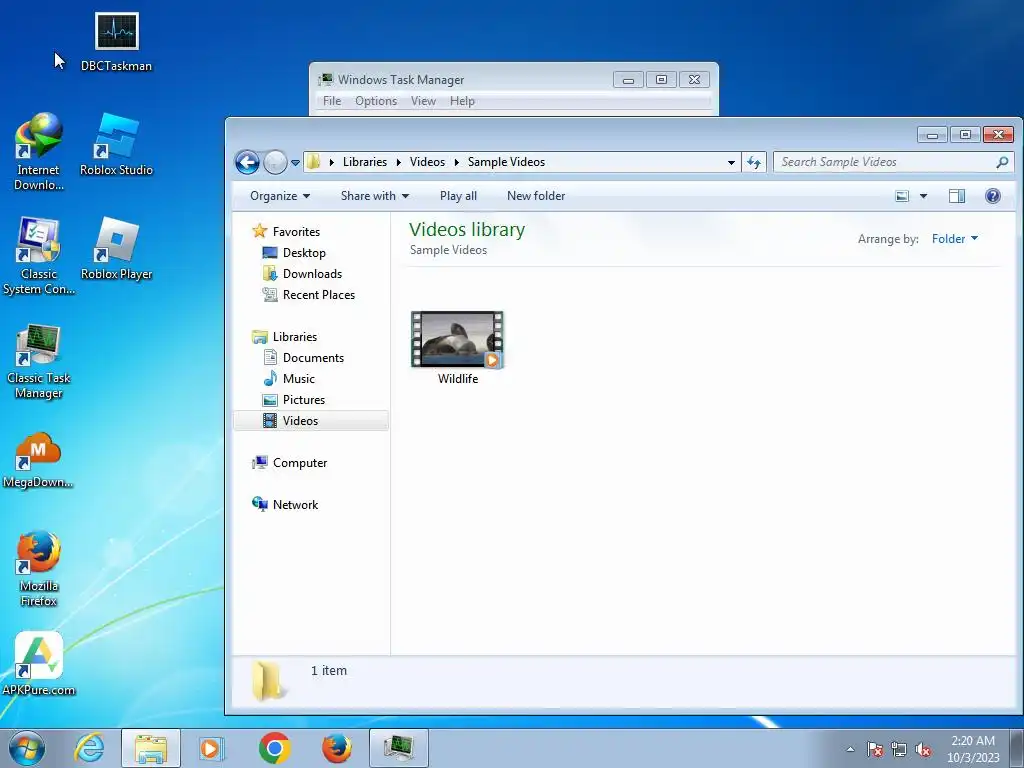Click the Libraries breadcrumb segment
1024x768 pixels.
pyautogui.click(x=364, y=162)
